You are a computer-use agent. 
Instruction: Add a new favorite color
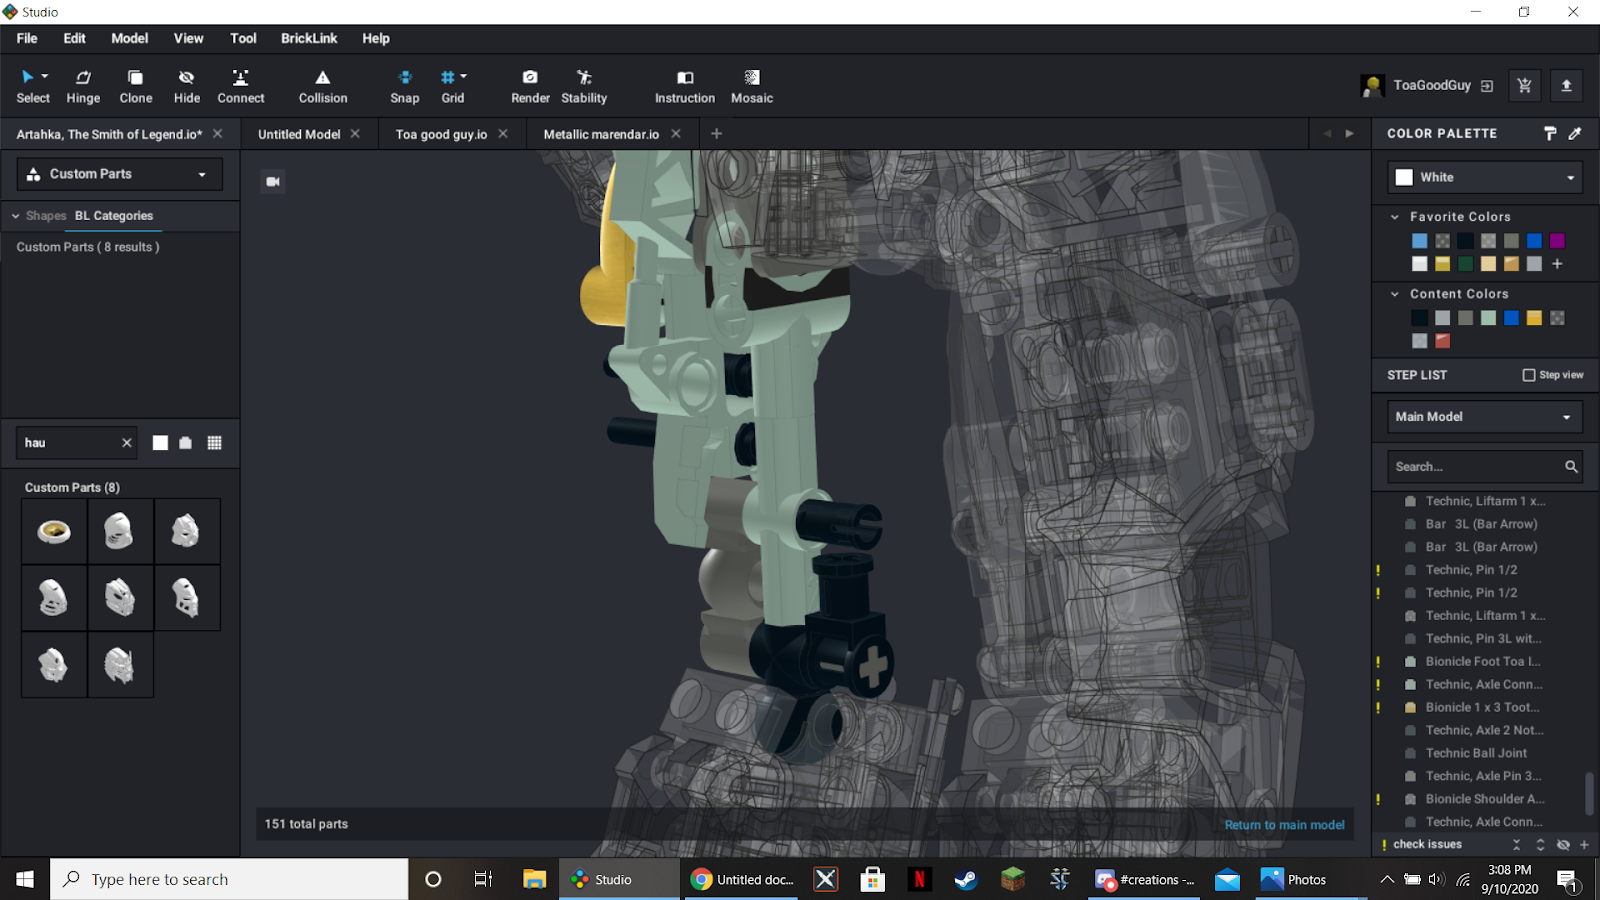pos(1557,264)
